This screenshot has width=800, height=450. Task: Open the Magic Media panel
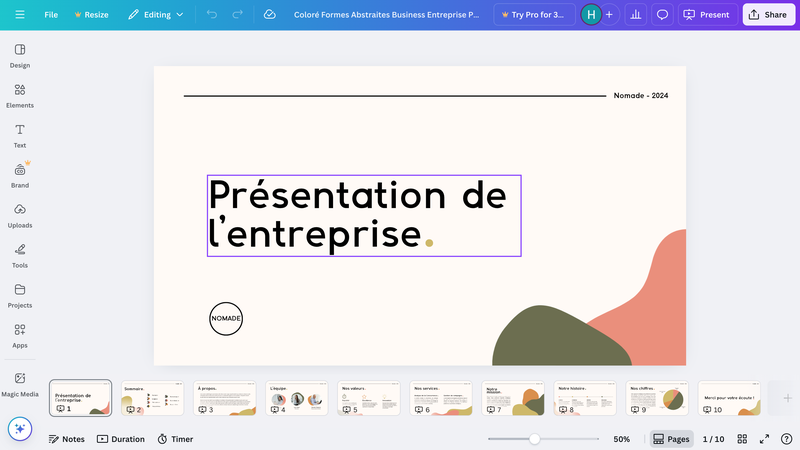(20, 385)
